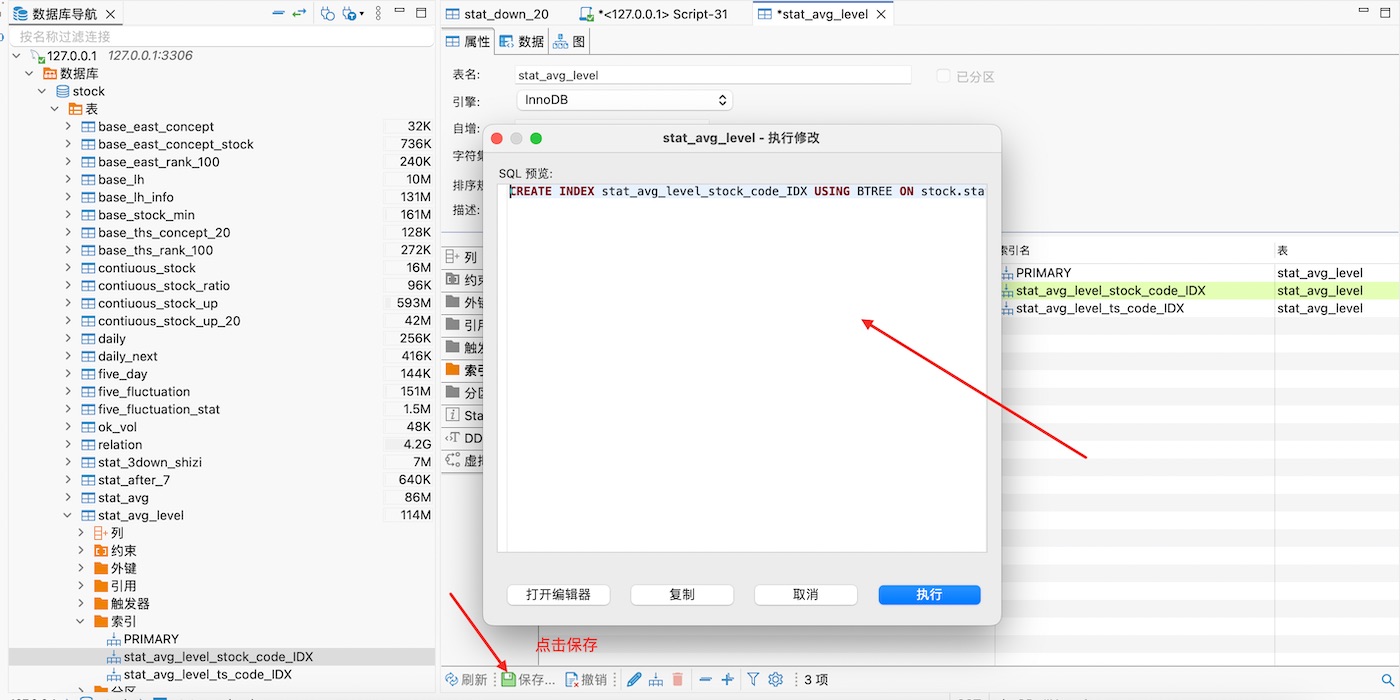Viewport: 1400px width, 700px height.
Task: Switch to the 数据 tab
Action: pos(522,42)
